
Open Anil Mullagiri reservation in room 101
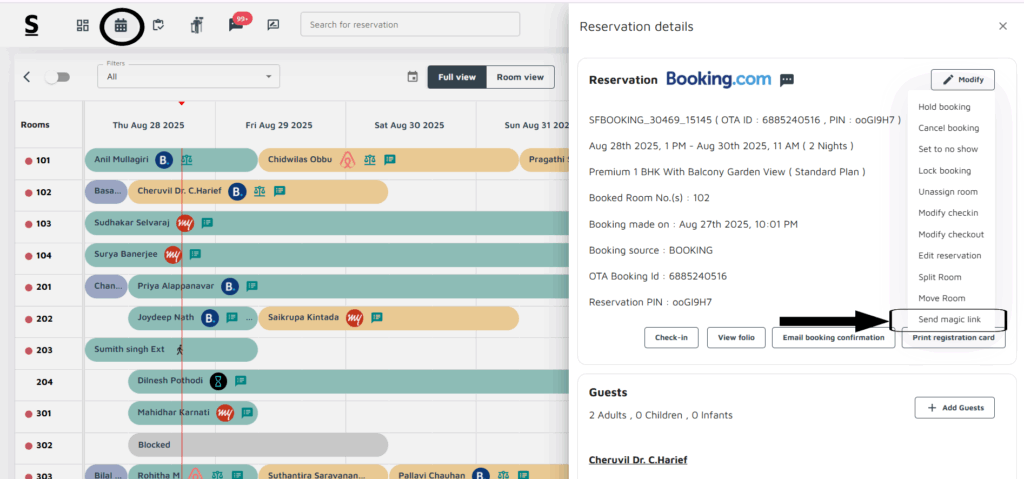tap(171, 160)
